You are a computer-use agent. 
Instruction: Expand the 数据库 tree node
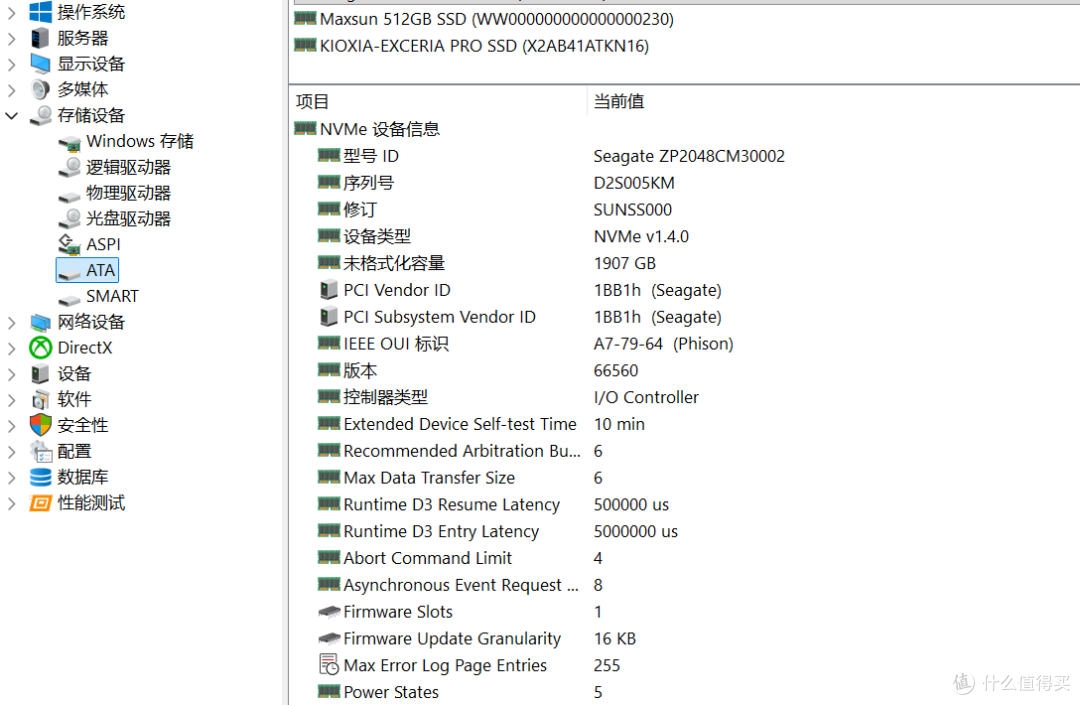(x=11, y=477)
